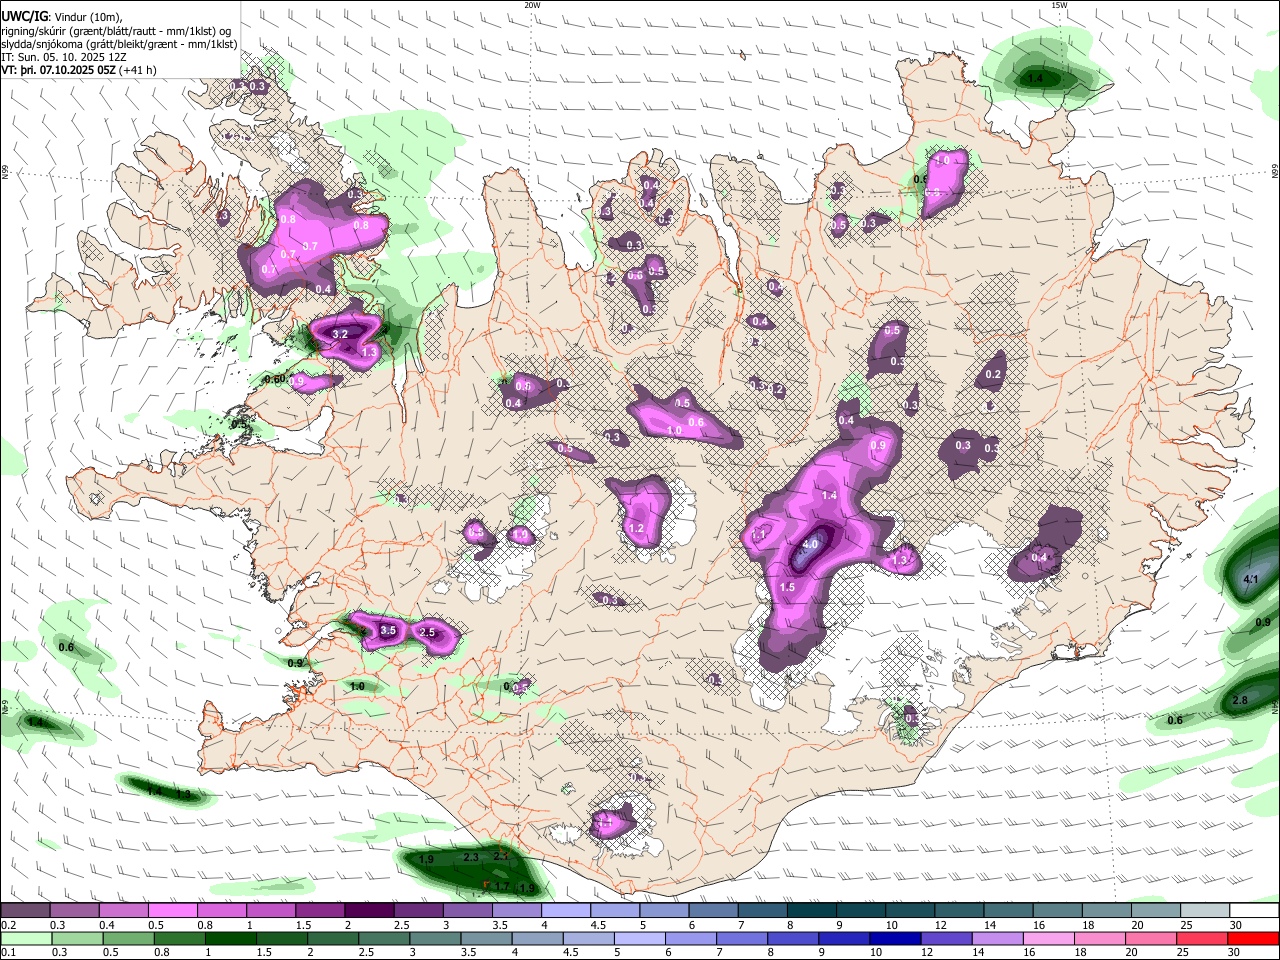Select the "1.7" rain label off the south coast
Viewport: 1280px width, 960px height.
(502, 887)
